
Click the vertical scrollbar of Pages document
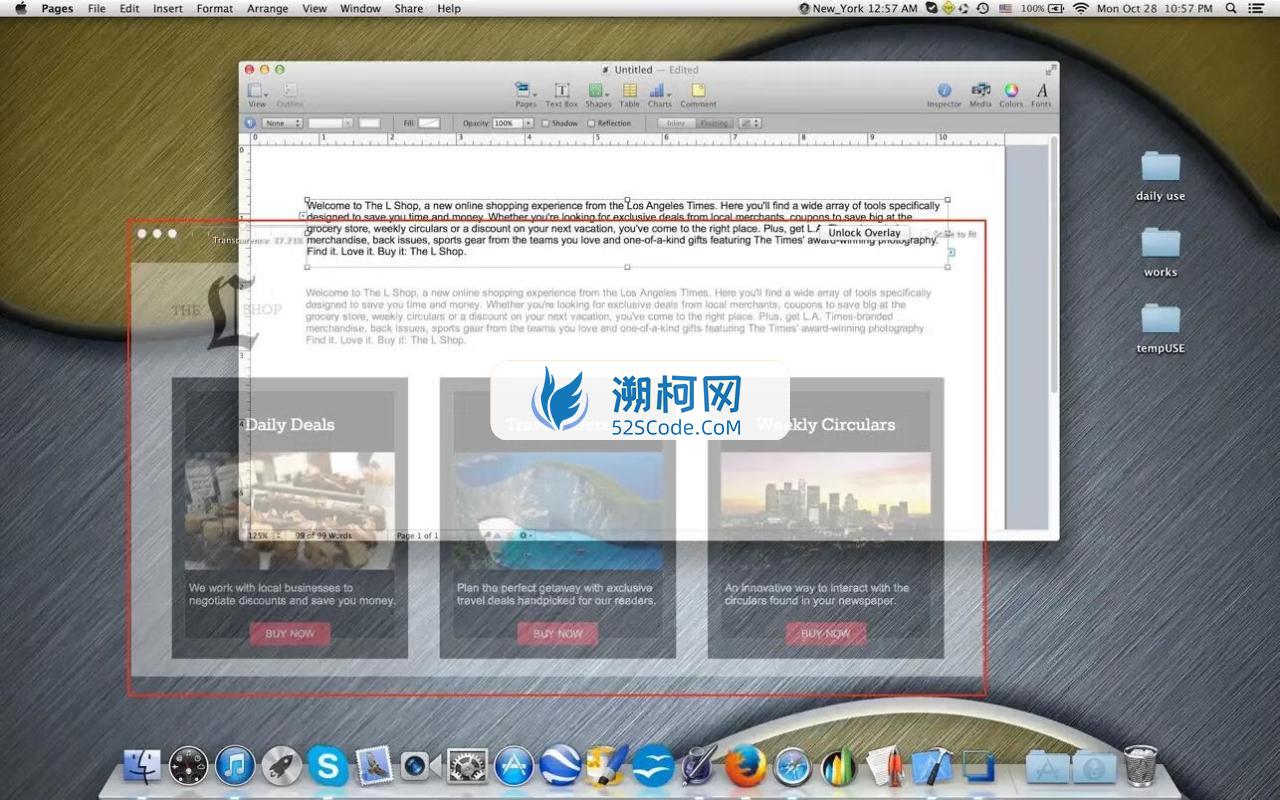1052,265
